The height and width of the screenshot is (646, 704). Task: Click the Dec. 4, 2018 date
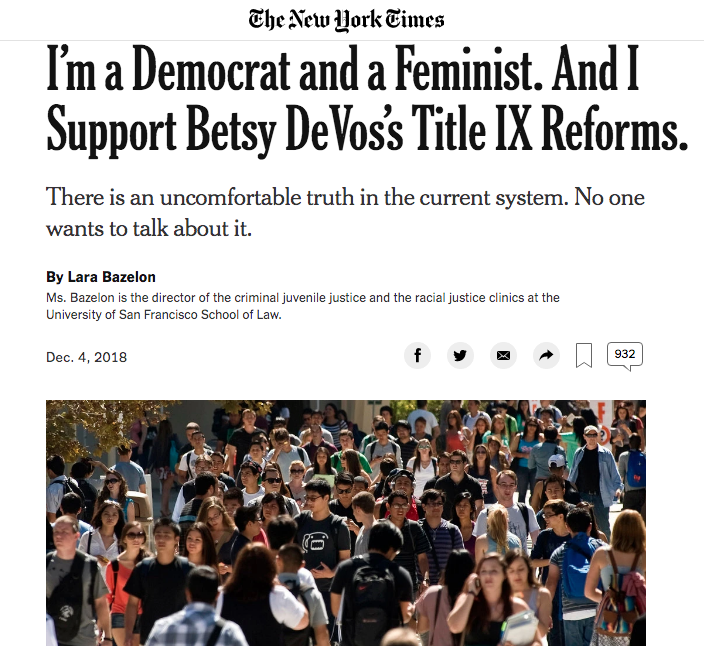point(86,357)
